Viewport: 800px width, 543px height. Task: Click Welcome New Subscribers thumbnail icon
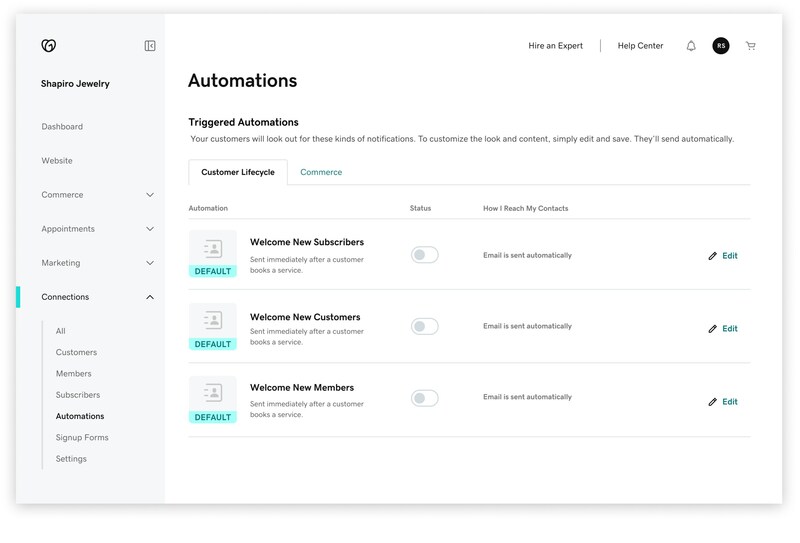(212, 248)
